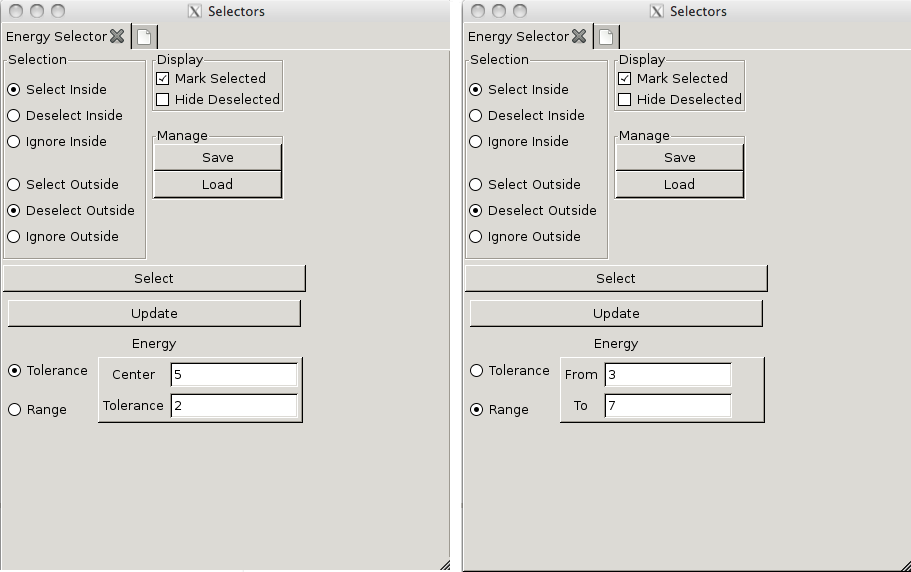Click the X11 icon in right title bar

[657, 11]
